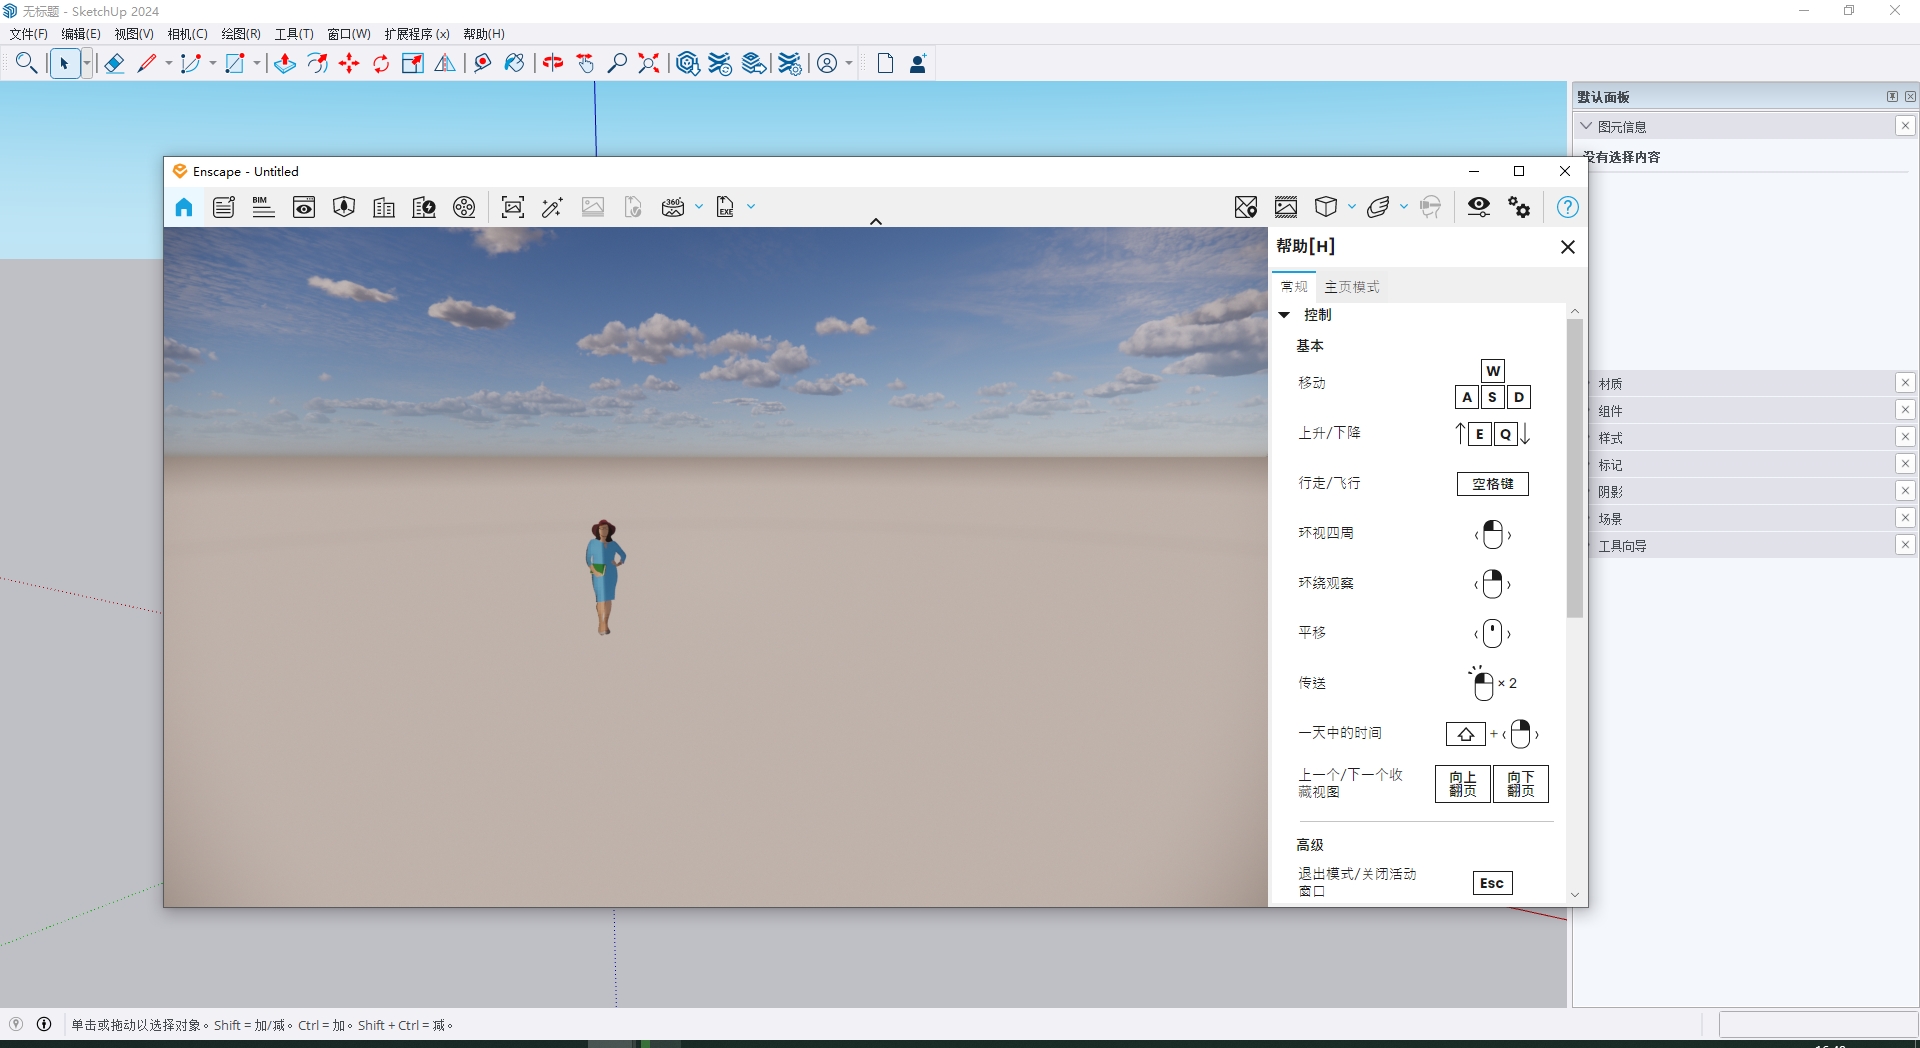Enable the VR headset mode in Enscape
Screen dimensions: 1920x1048
pyautogui.click(x=1431, y=207)
